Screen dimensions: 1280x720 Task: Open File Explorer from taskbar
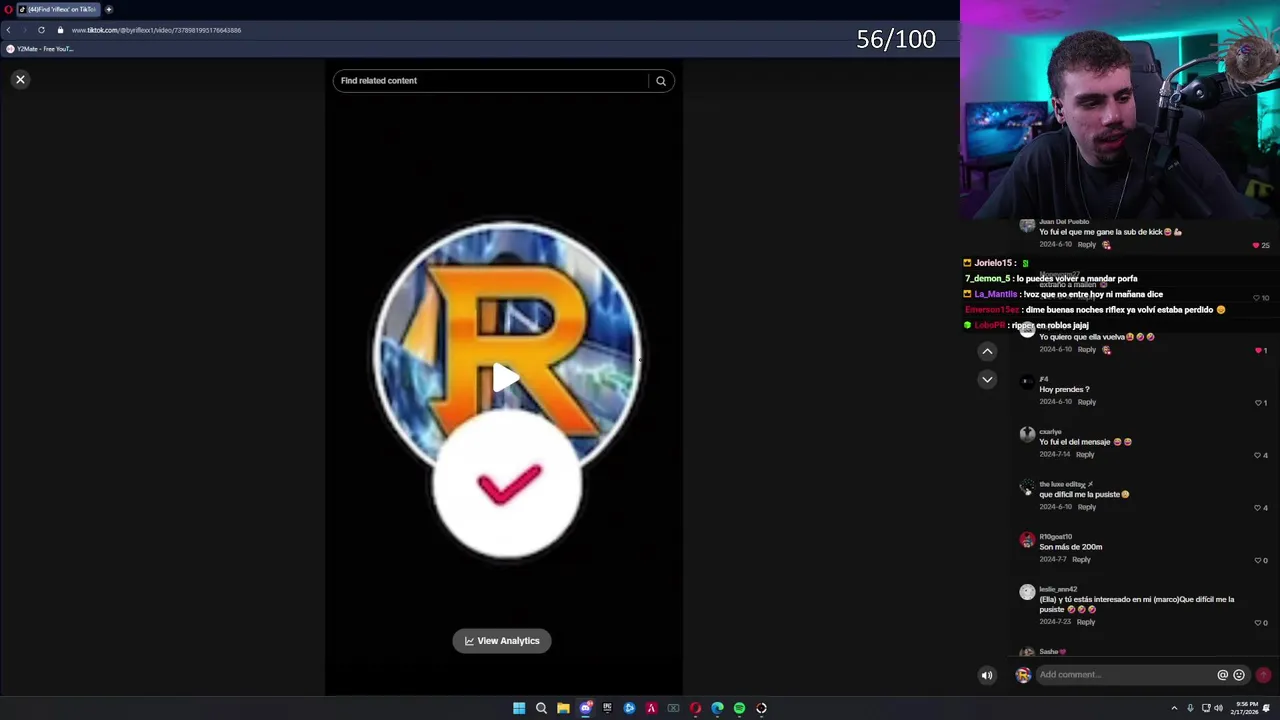tap(563, 708)
